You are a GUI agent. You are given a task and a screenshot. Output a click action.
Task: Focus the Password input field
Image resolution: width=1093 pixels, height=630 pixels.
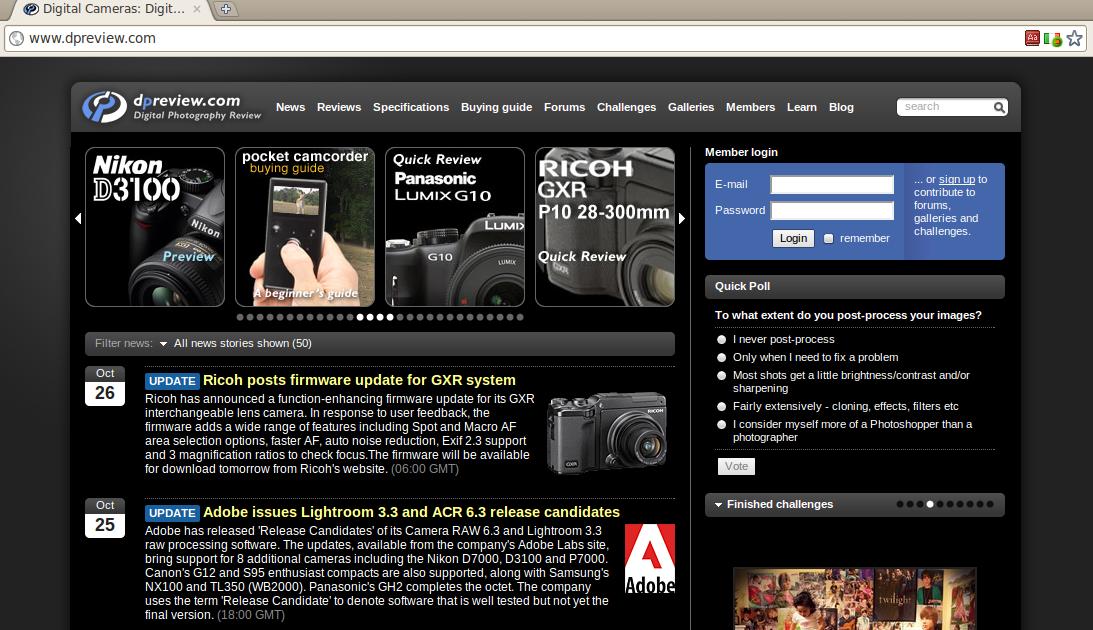pos(832,210)
